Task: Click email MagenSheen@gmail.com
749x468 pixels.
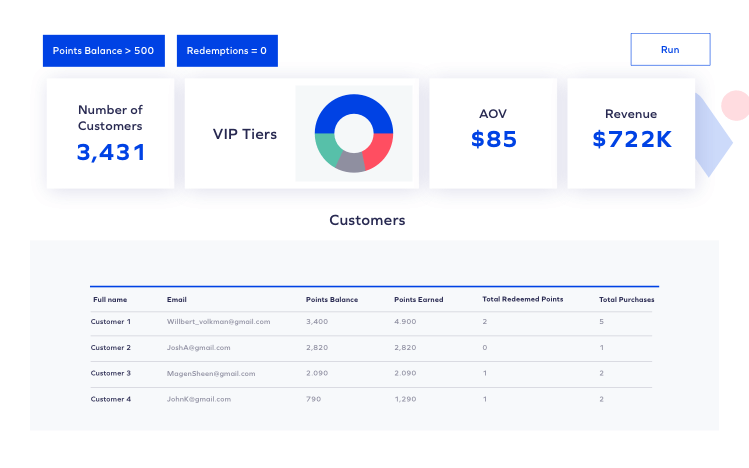Action: click(211, 374)
